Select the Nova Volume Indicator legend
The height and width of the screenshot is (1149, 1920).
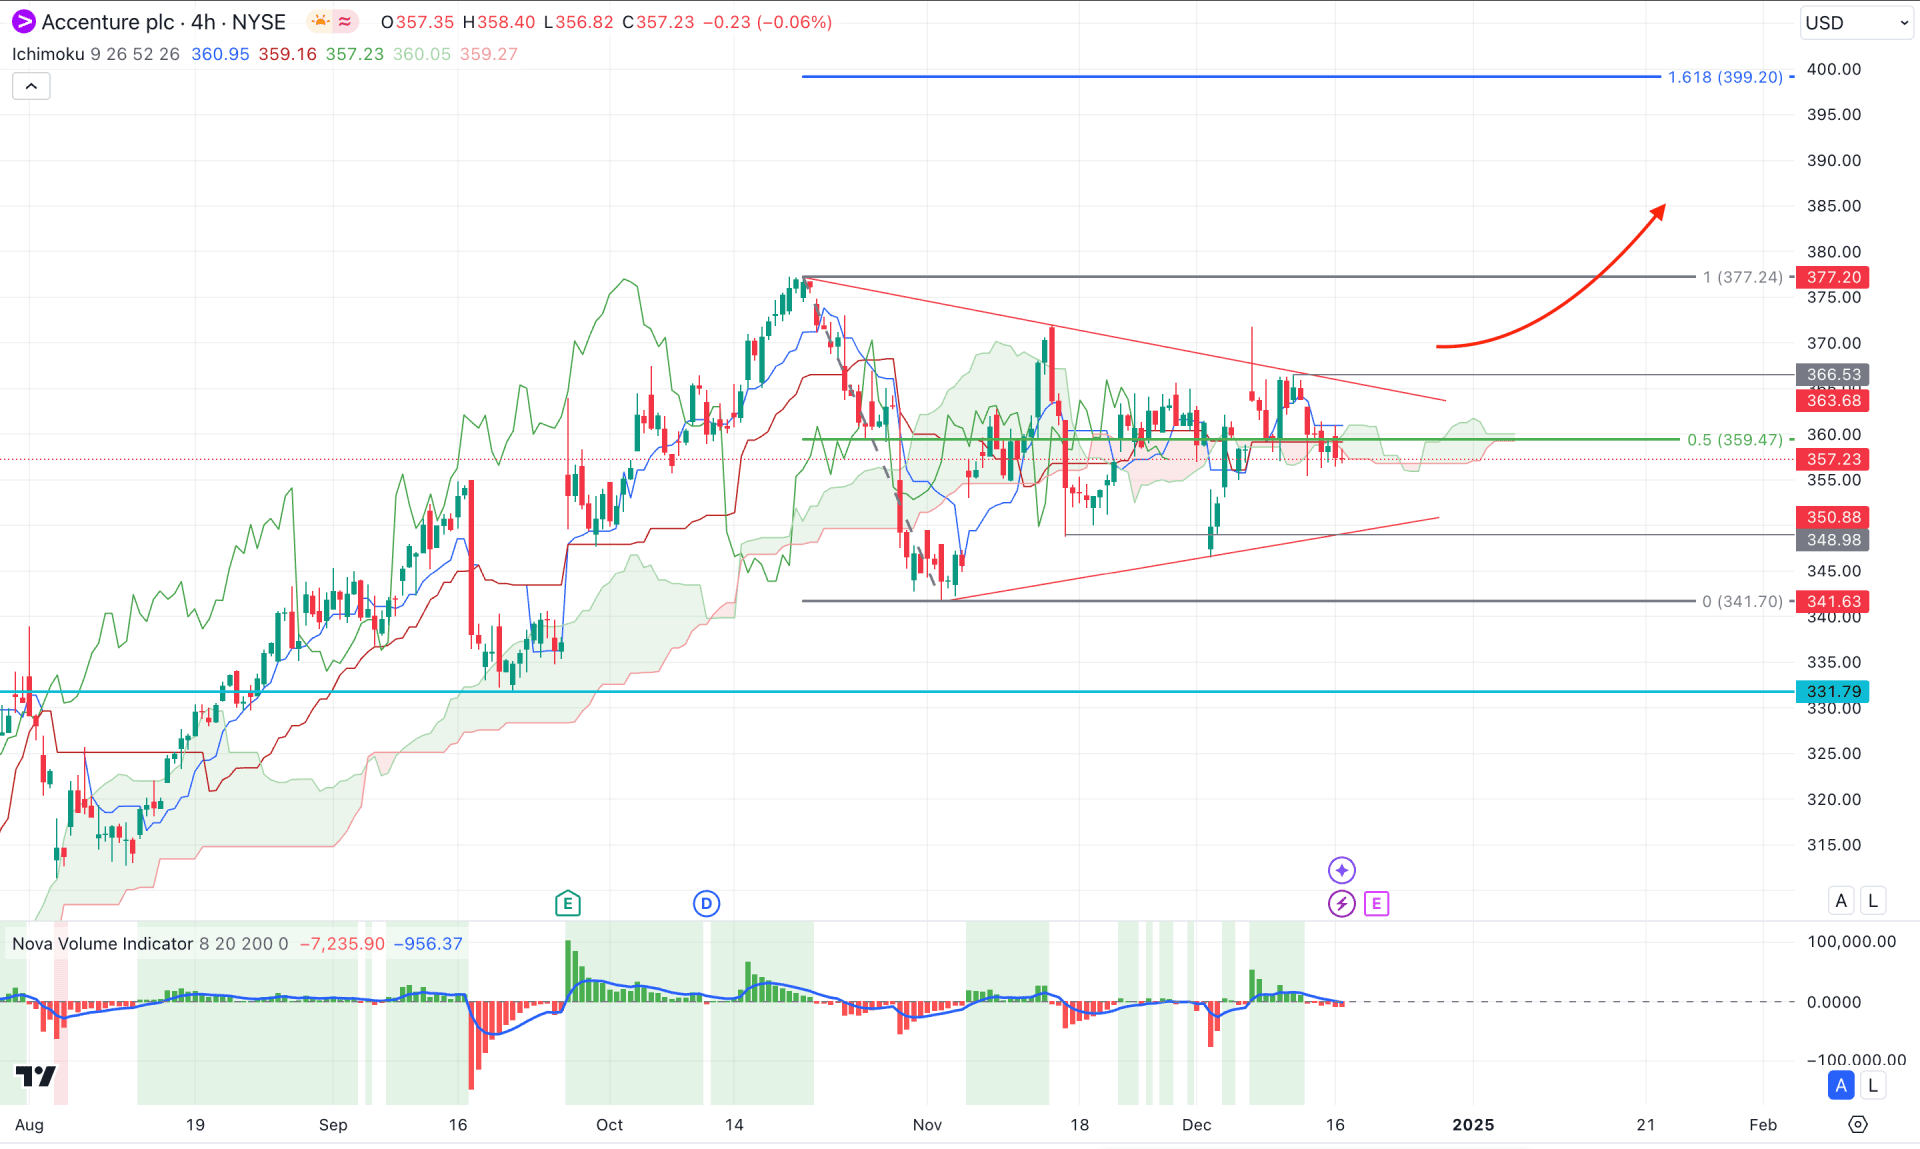tap(102, 943)
